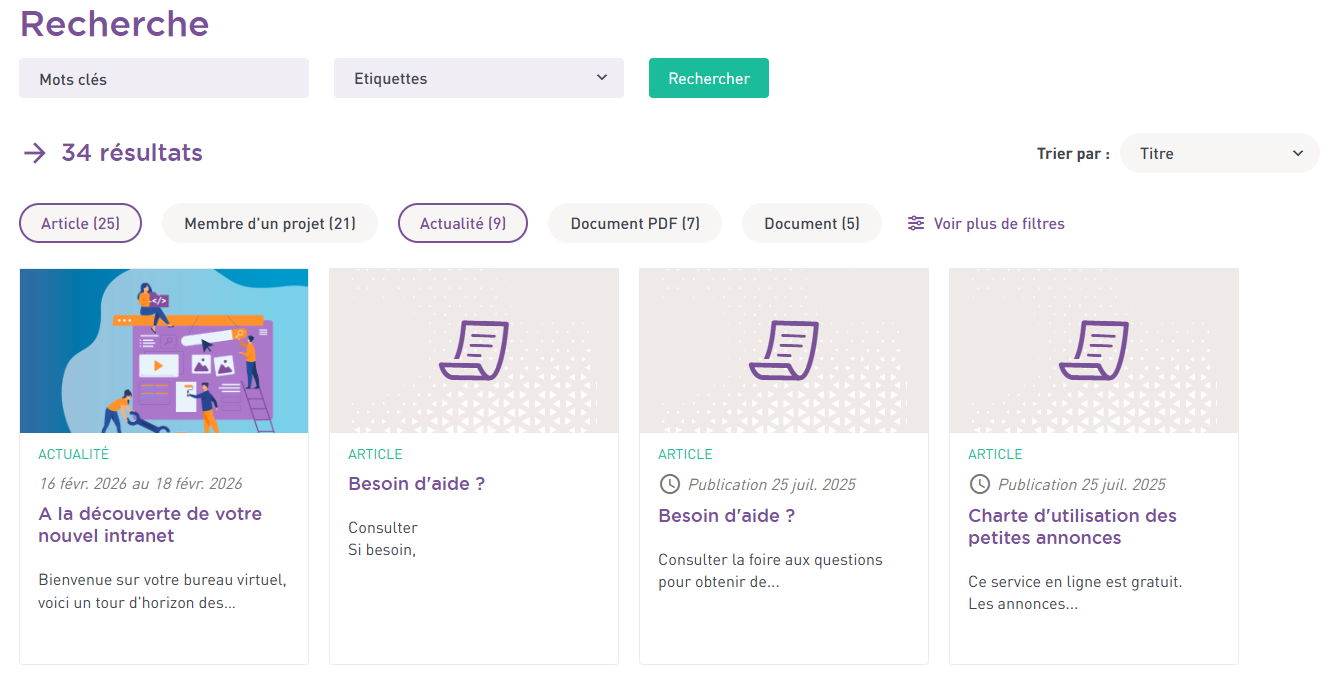The width and height of the screenshot is (1336, 676).
Task: Click the clock icon on Charte card
Action: coord(980,485)
